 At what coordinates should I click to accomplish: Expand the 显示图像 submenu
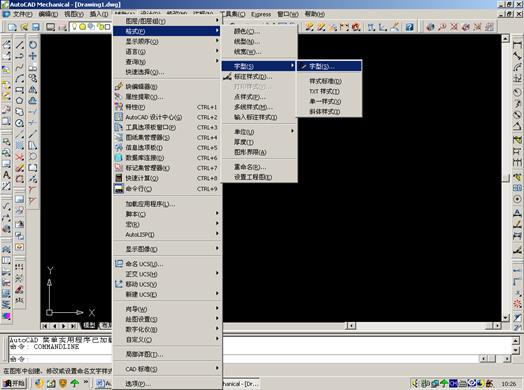167,249
